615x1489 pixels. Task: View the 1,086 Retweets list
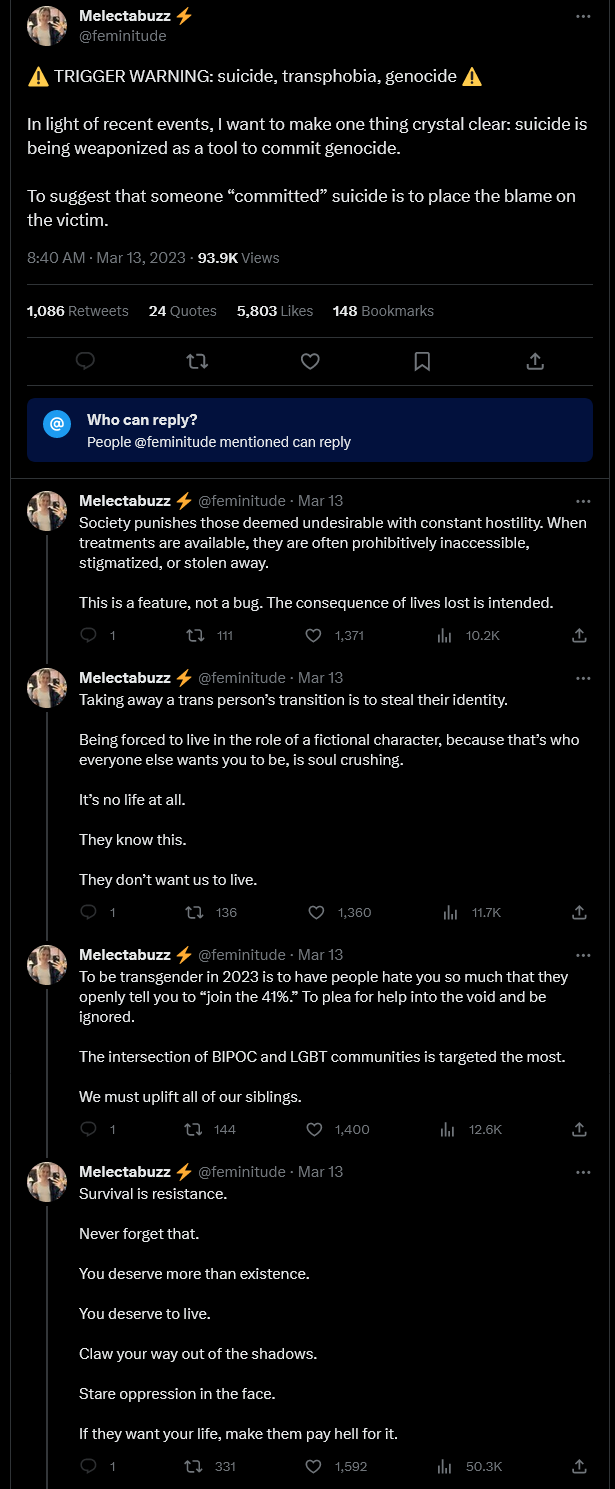point(78,311)
